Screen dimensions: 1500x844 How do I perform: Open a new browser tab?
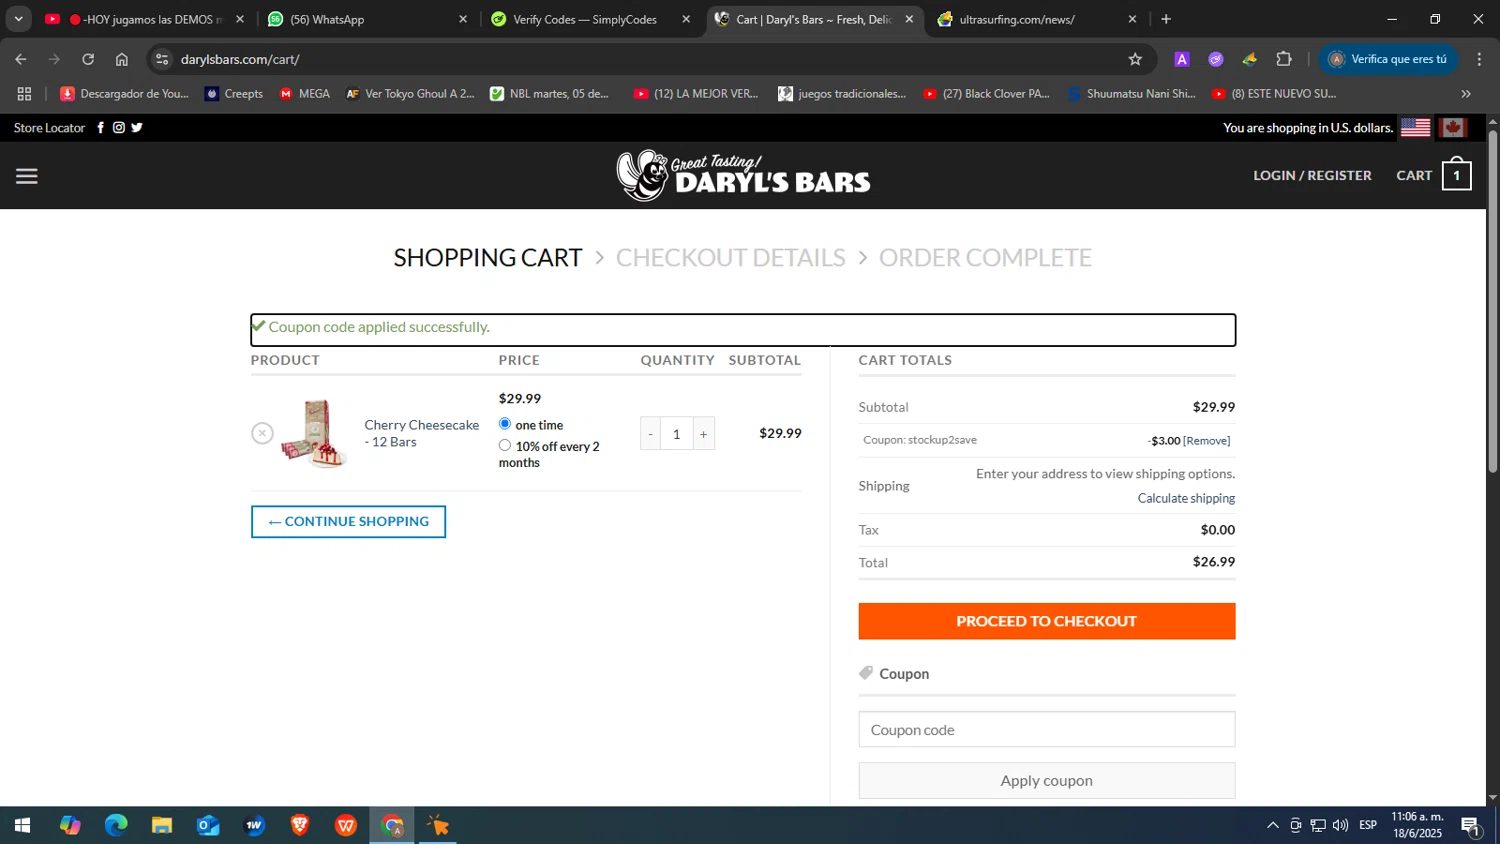coord(1166,19)
